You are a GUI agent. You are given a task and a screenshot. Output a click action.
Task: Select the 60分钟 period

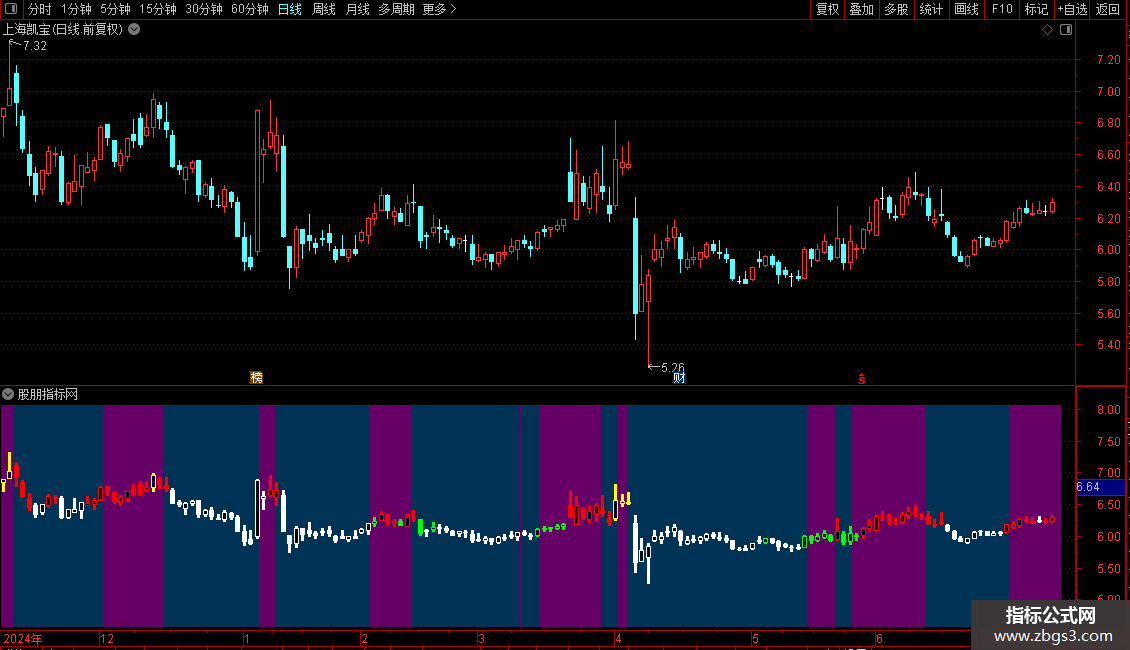[x=249, y=9]
